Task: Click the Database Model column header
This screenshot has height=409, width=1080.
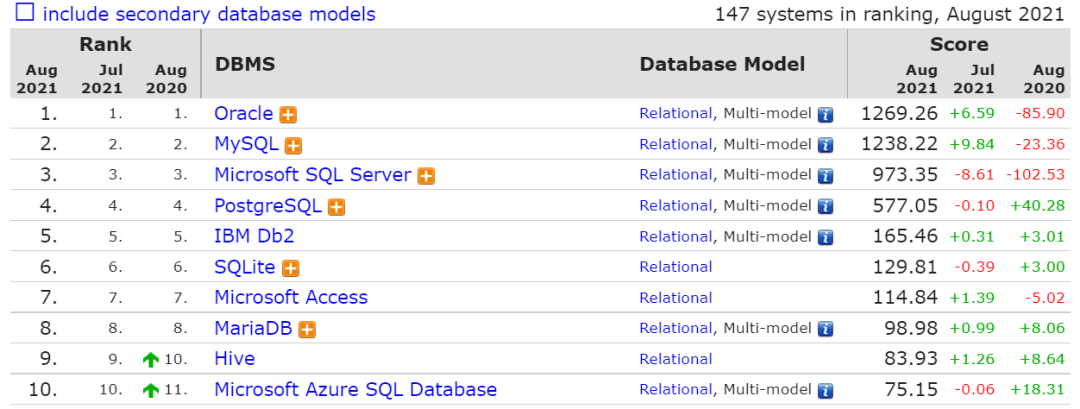Action: click(722, 64)
